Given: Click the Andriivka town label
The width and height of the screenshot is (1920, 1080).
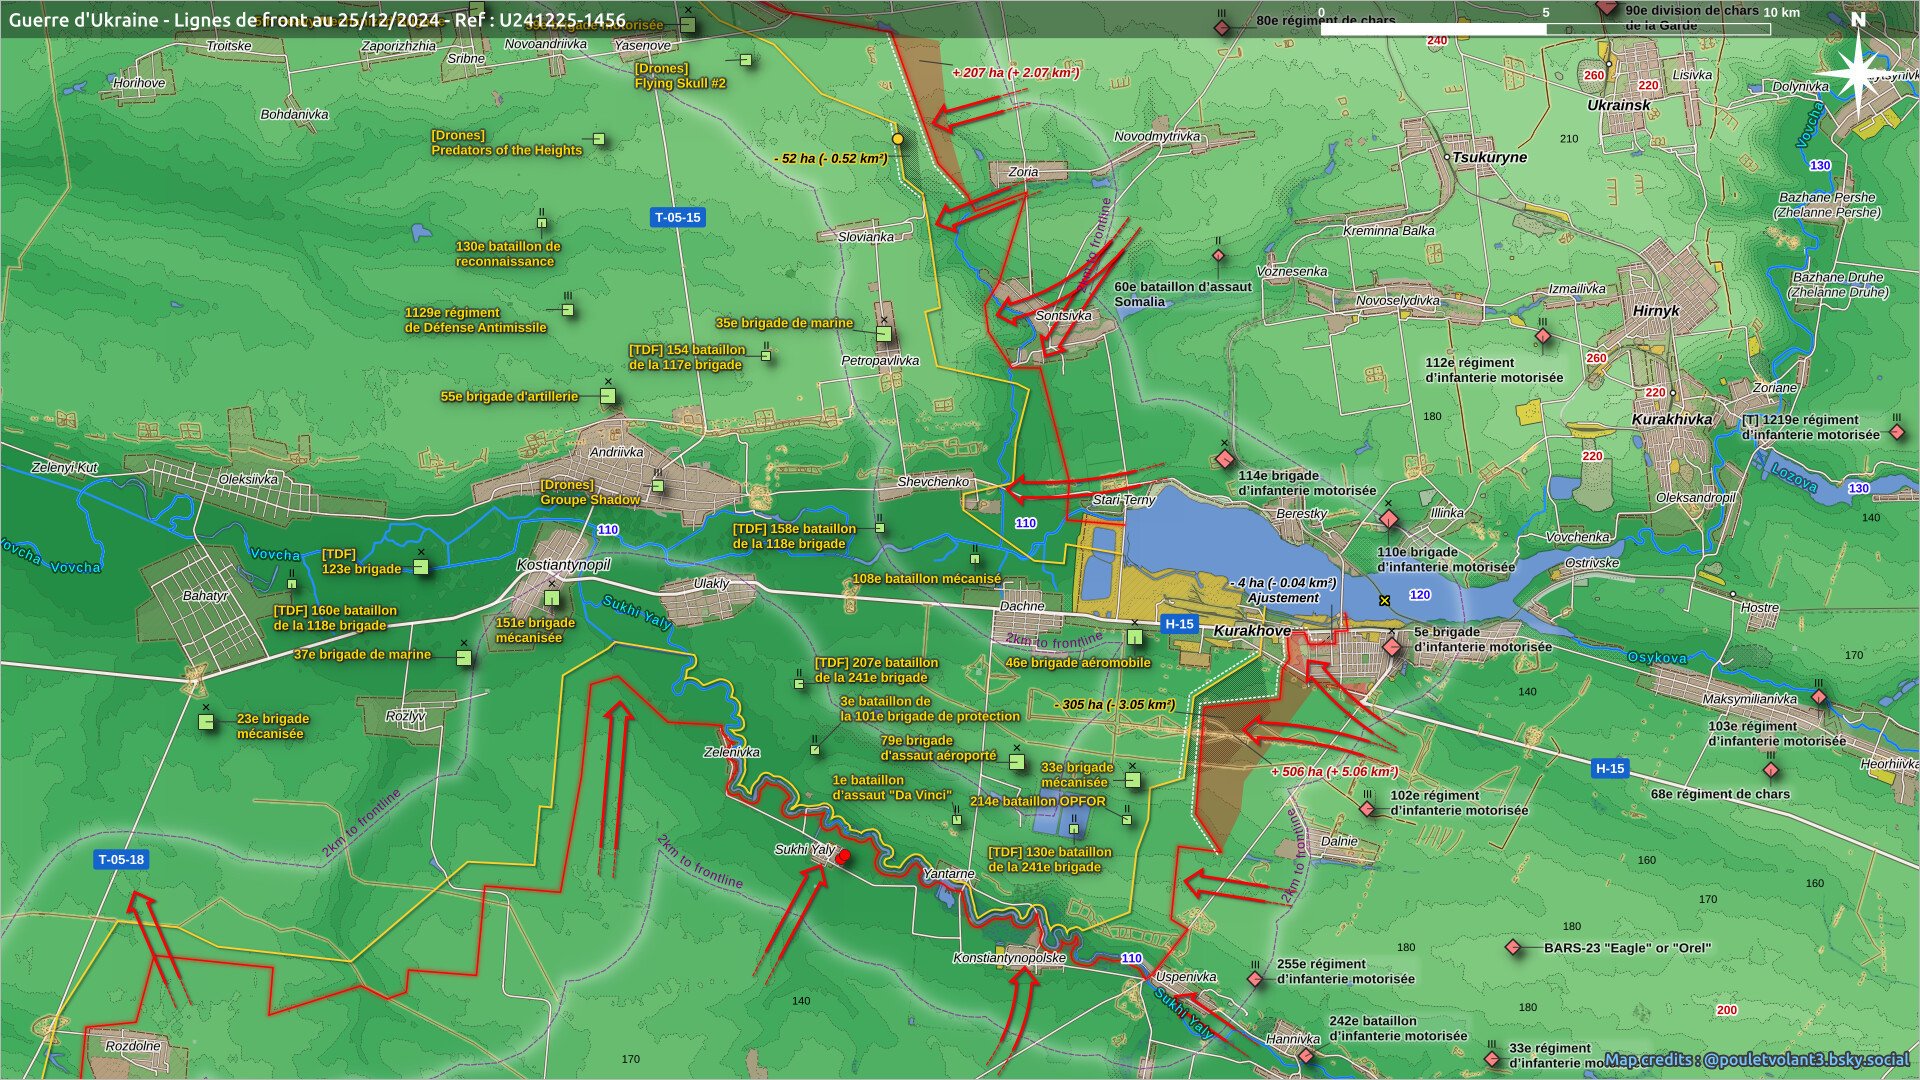Looking at the screenshot, I should (617, 452).
